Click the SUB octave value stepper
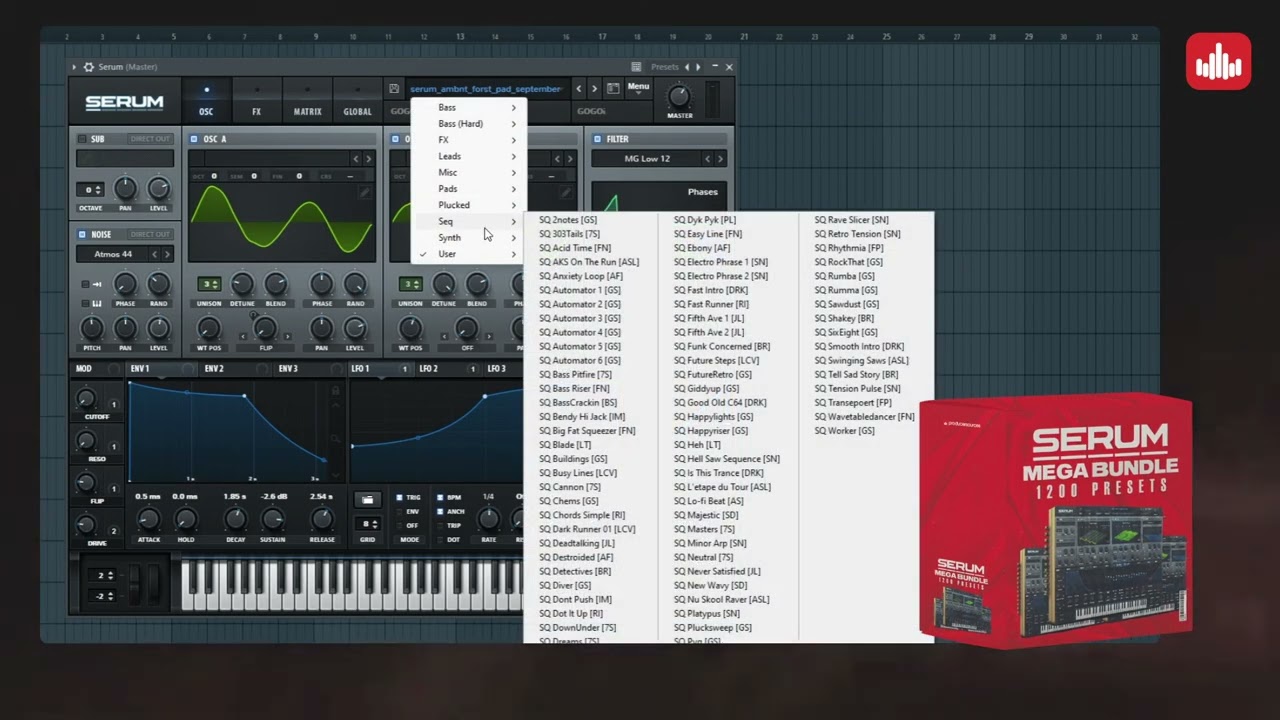The width and height of the screenshot is (1280, 720). click(91, 189)
